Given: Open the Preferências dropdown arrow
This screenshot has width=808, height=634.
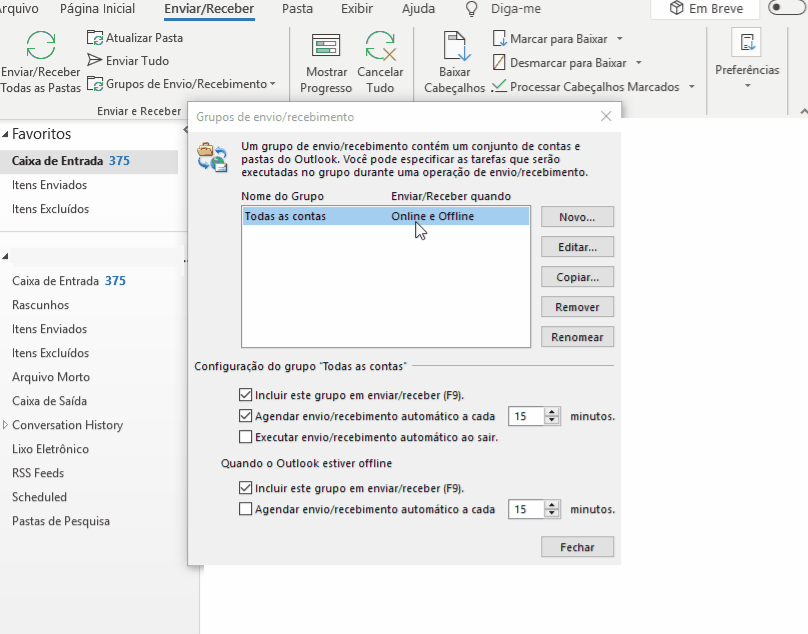Looking at the screenshot, I should click(x=747, y=86).
